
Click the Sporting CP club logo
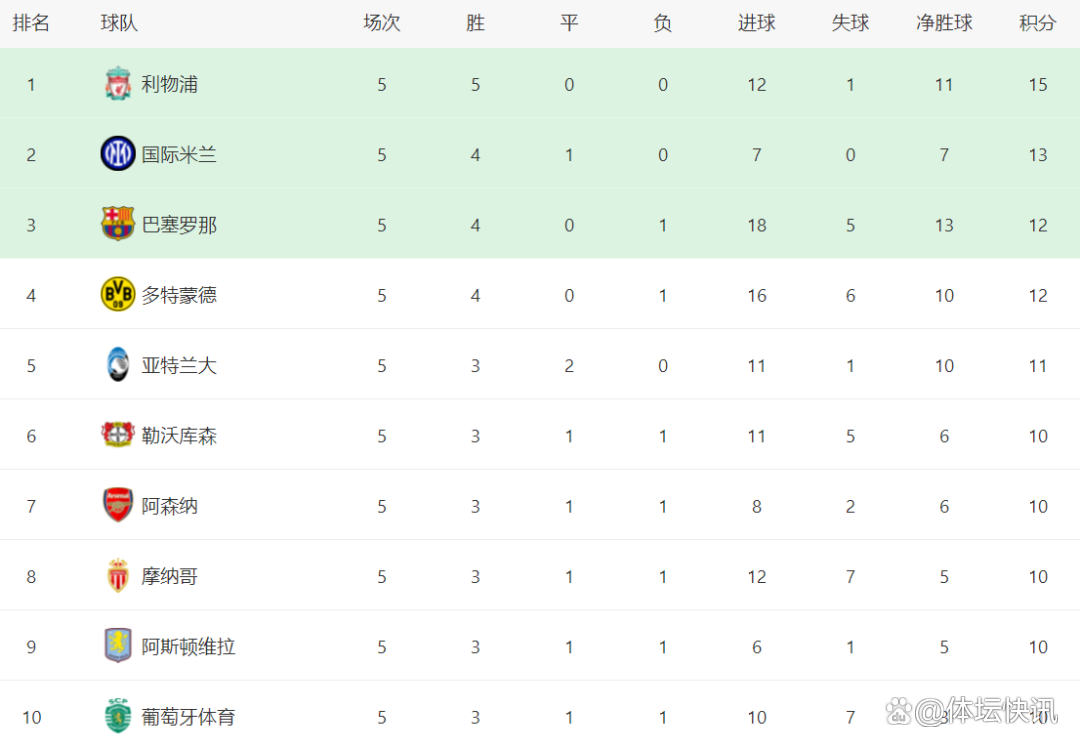[118, 716]
